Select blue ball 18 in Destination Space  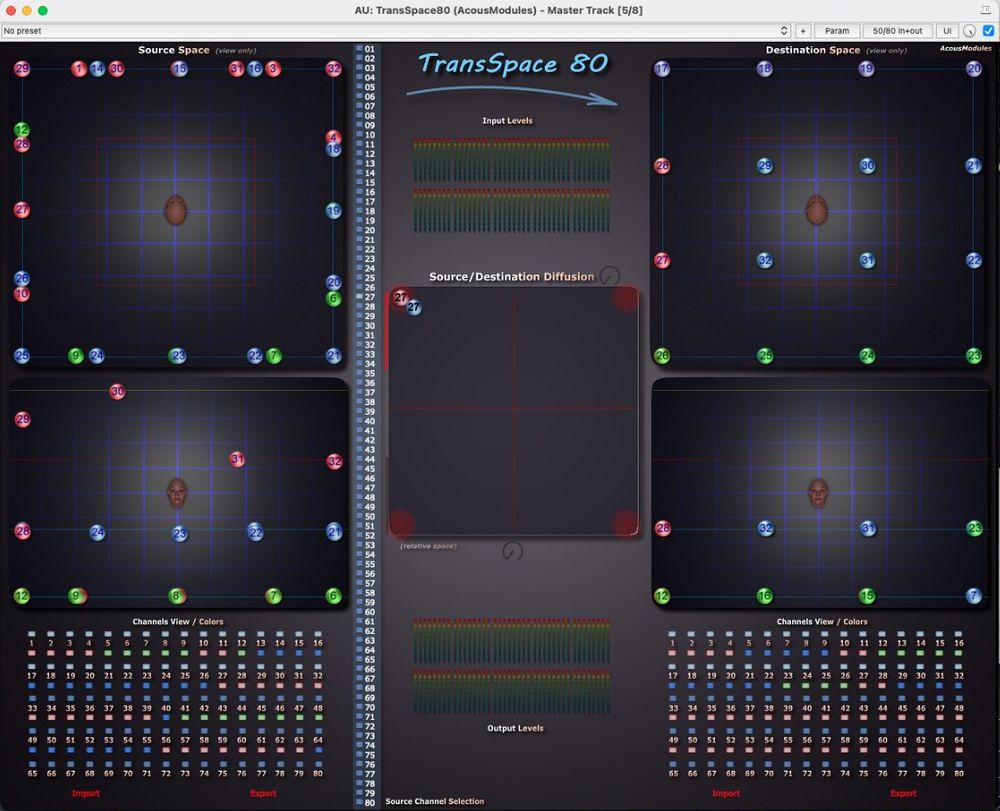(765, 68)
